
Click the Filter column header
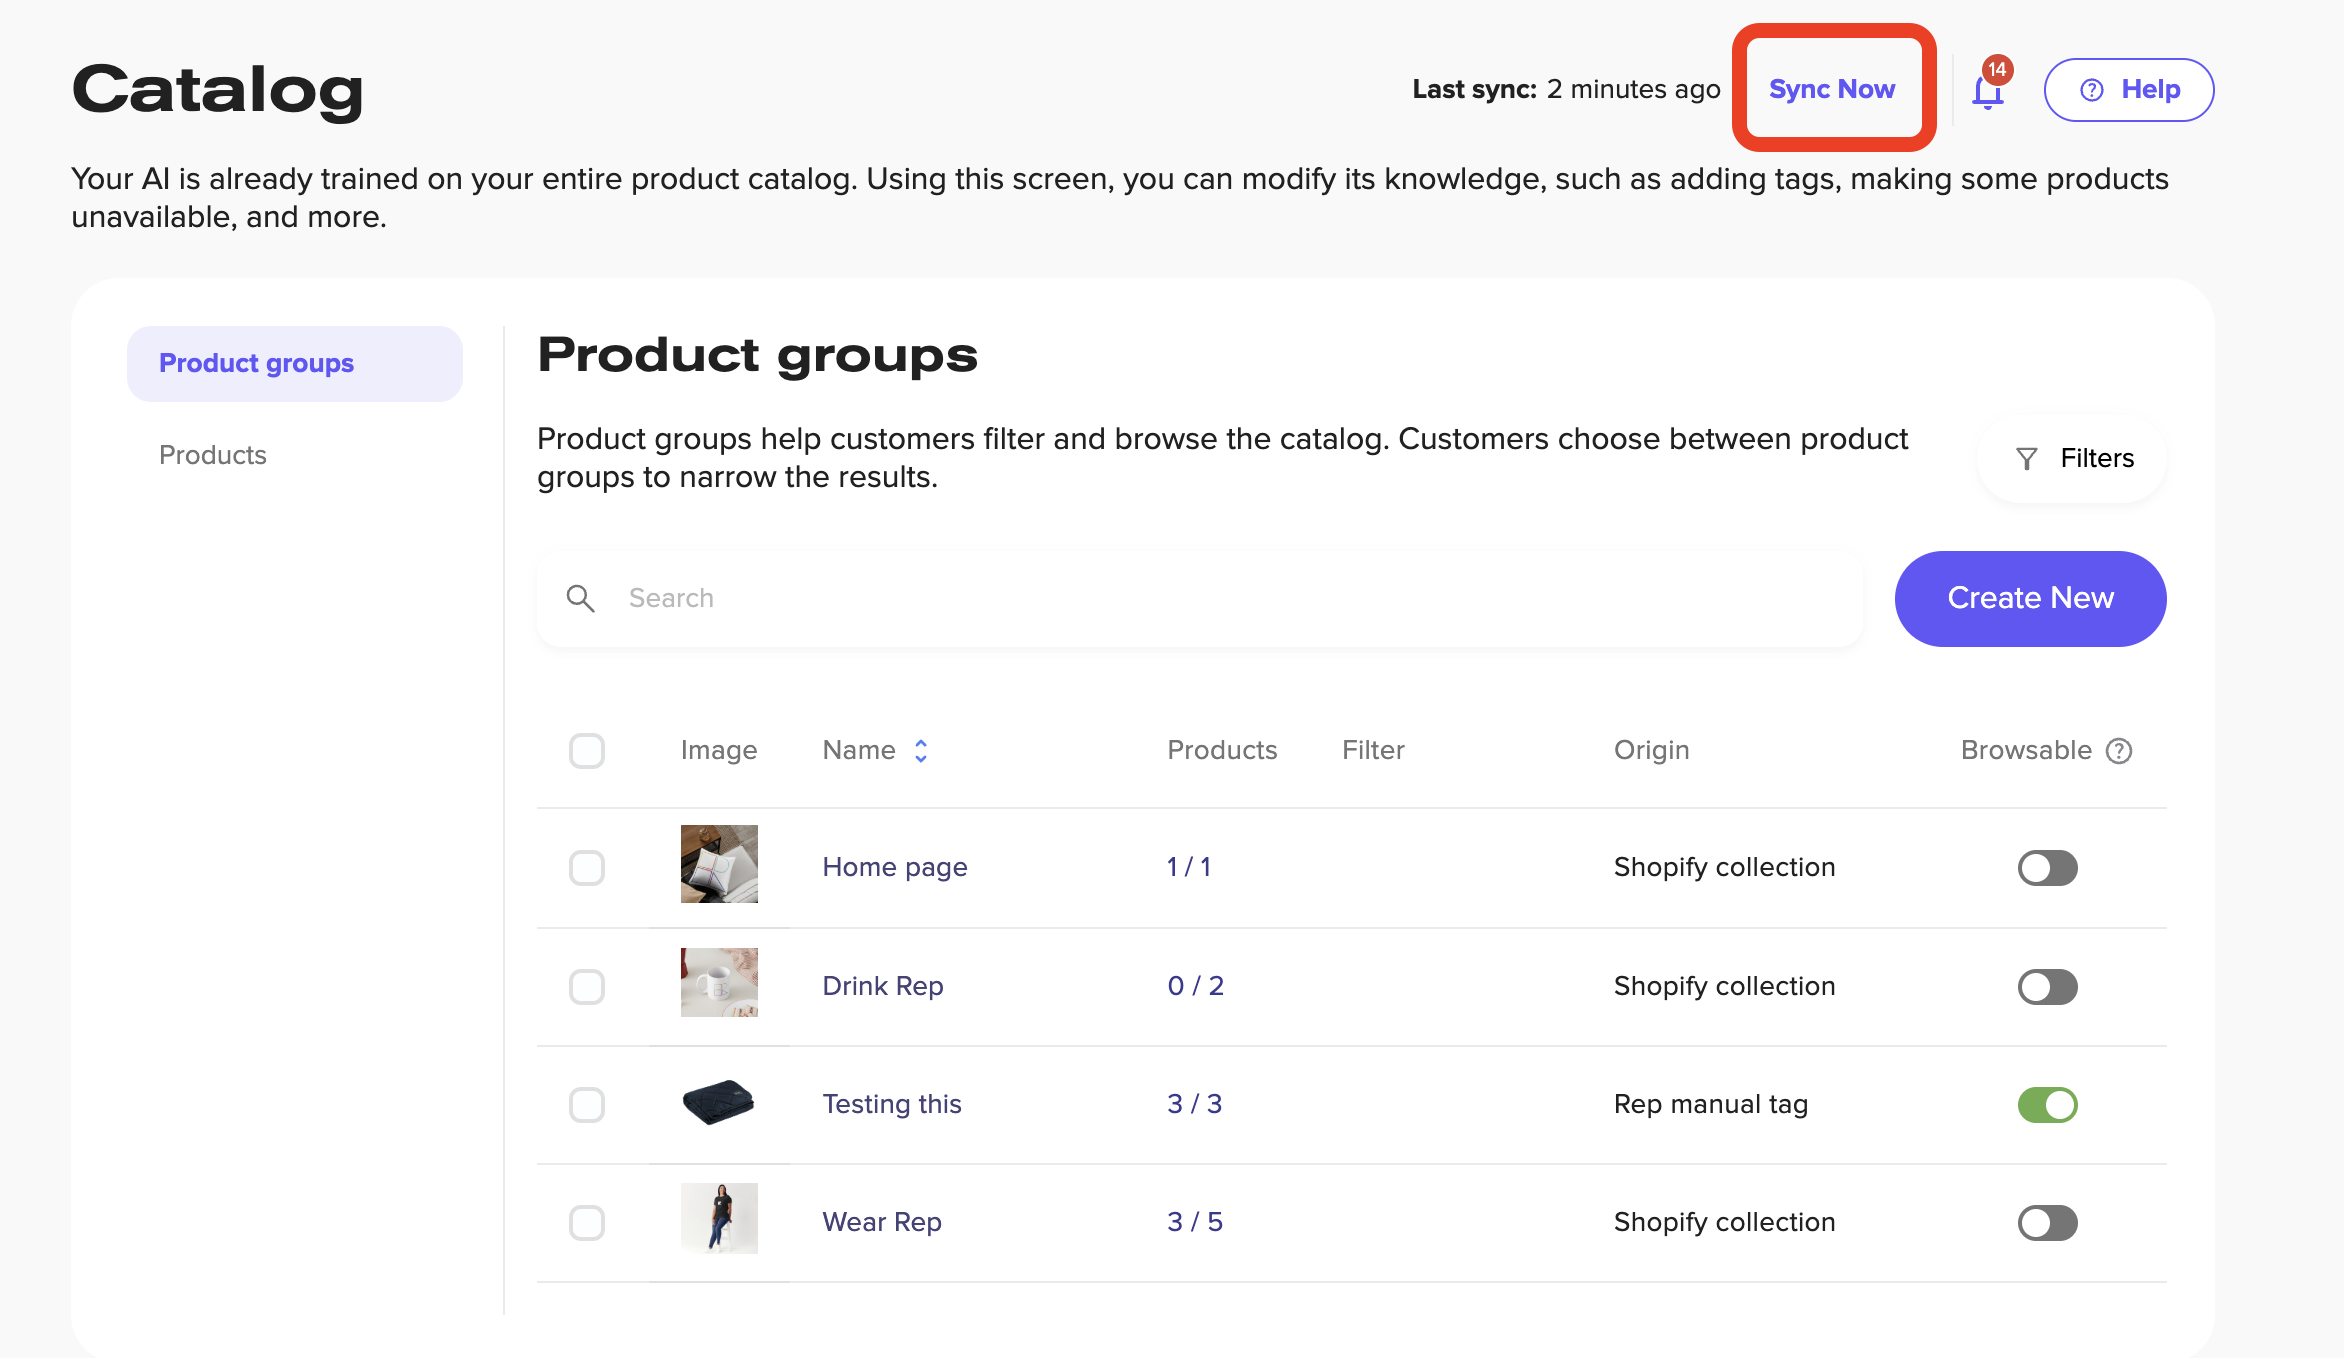coord(1373,750)
